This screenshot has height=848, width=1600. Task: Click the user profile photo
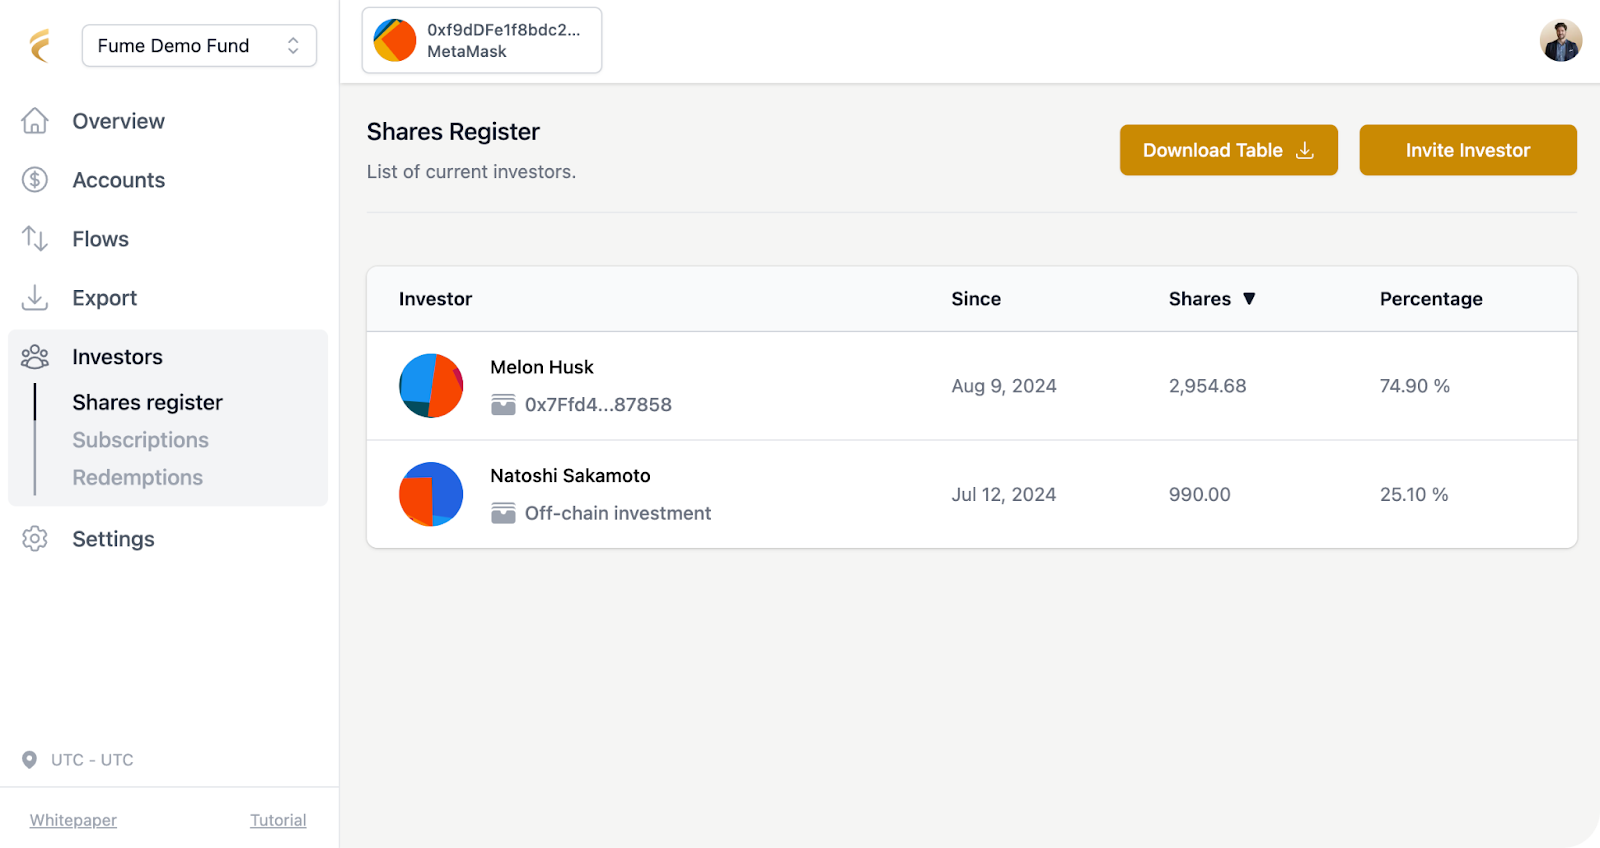[1560, 41]
